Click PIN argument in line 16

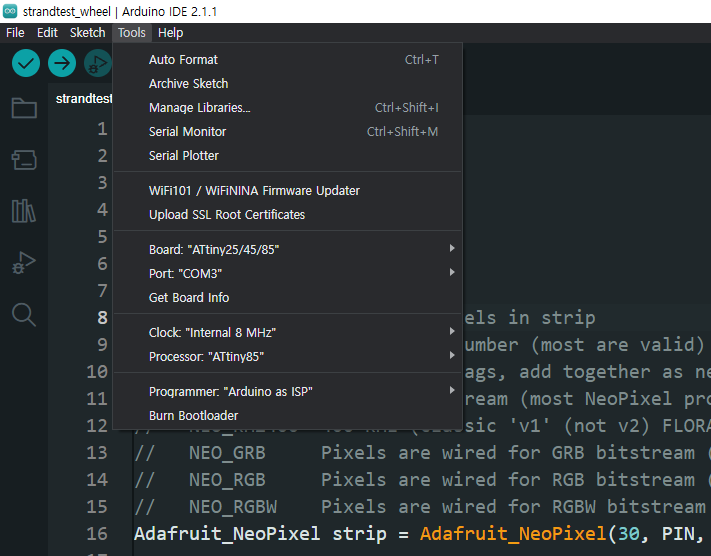tap(678, 534)
